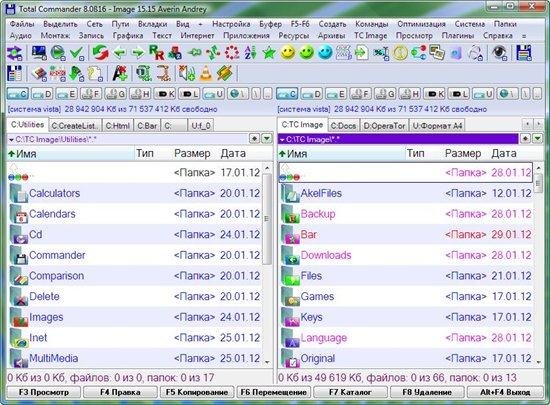Image resolution: width=550 pixels, height=405 pixels.
Task: Select drive K in left panel drive bar
Action: pos(165,94)
